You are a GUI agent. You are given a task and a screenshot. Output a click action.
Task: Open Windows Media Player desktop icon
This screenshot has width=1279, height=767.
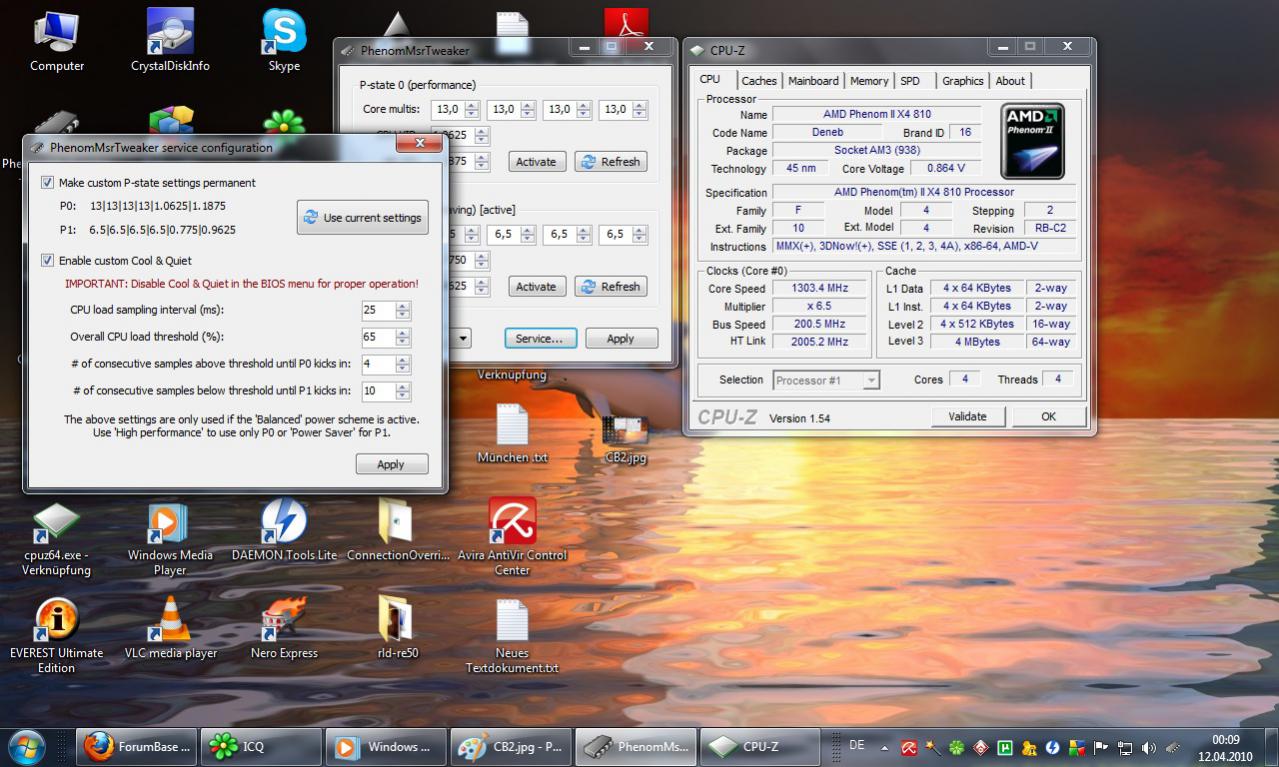click(170, 540)
